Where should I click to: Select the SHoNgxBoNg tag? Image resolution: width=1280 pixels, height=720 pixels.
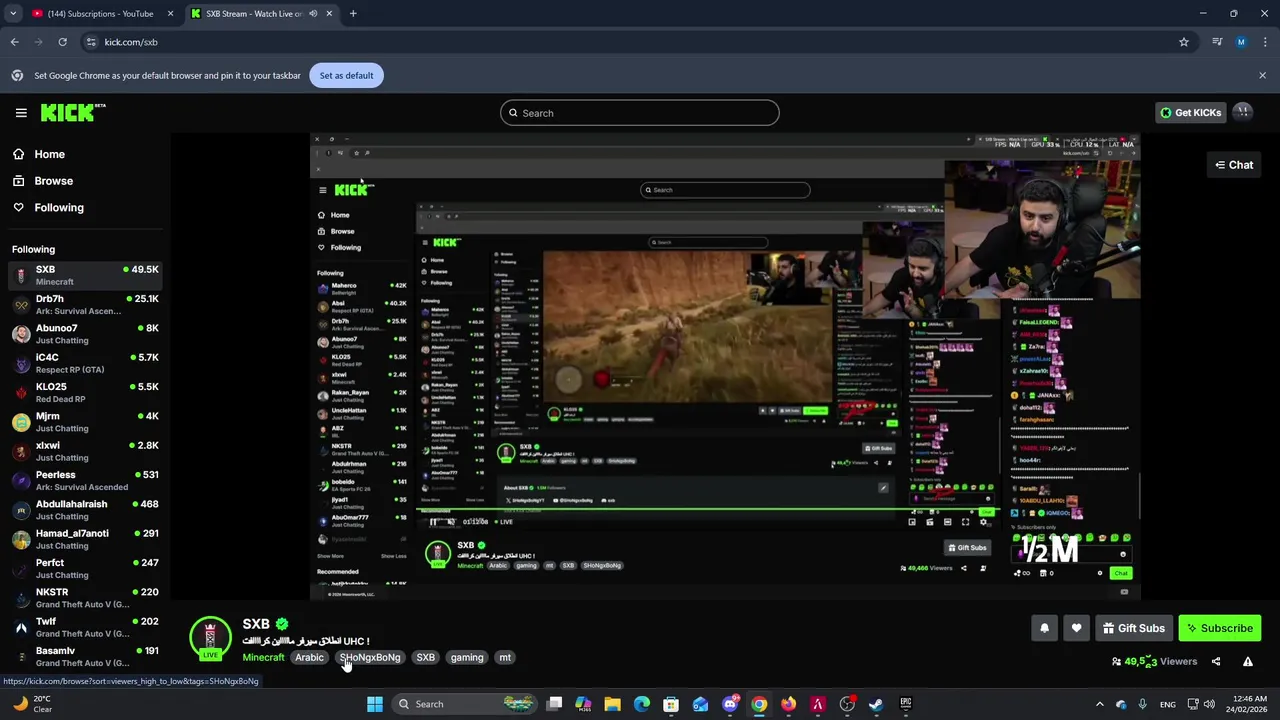[x=370, y=657]
